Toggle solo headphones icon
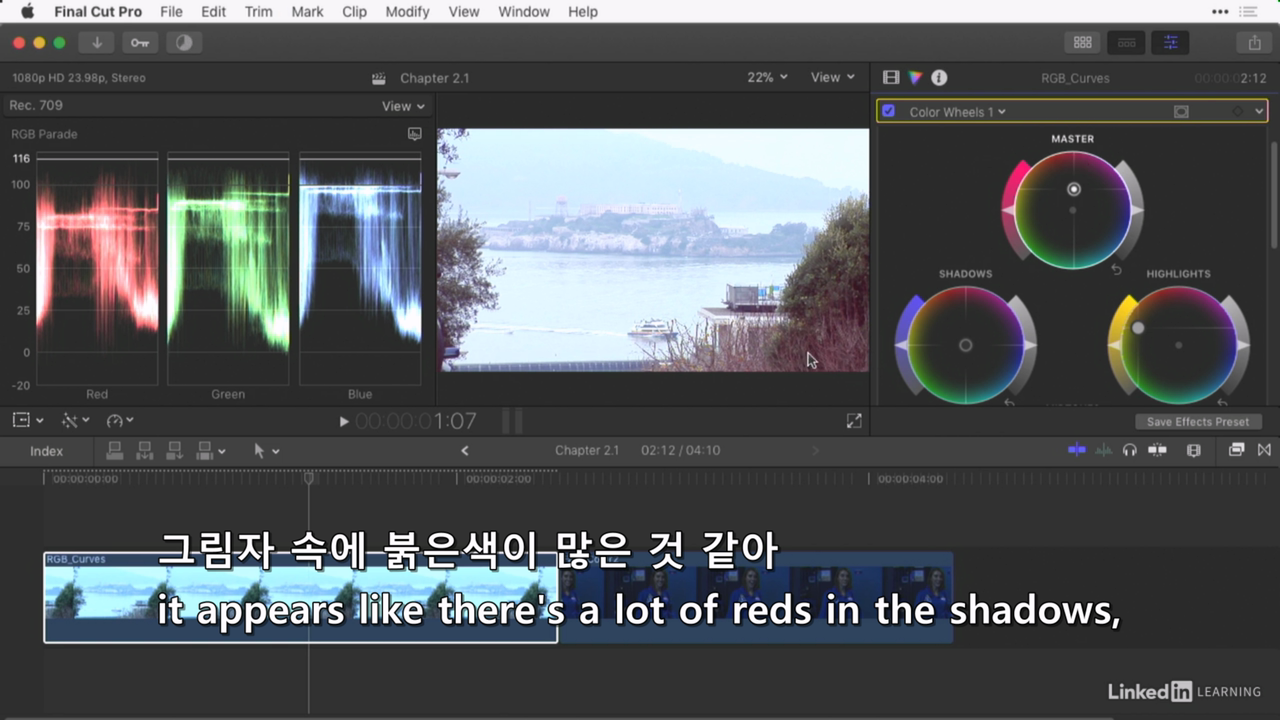This screenshot has height=720, width=1280. [1130, 450]
